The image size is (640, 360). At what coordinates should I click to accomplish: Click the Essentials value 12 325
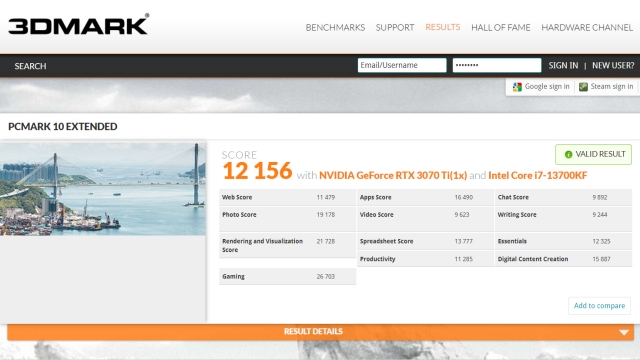601,241
